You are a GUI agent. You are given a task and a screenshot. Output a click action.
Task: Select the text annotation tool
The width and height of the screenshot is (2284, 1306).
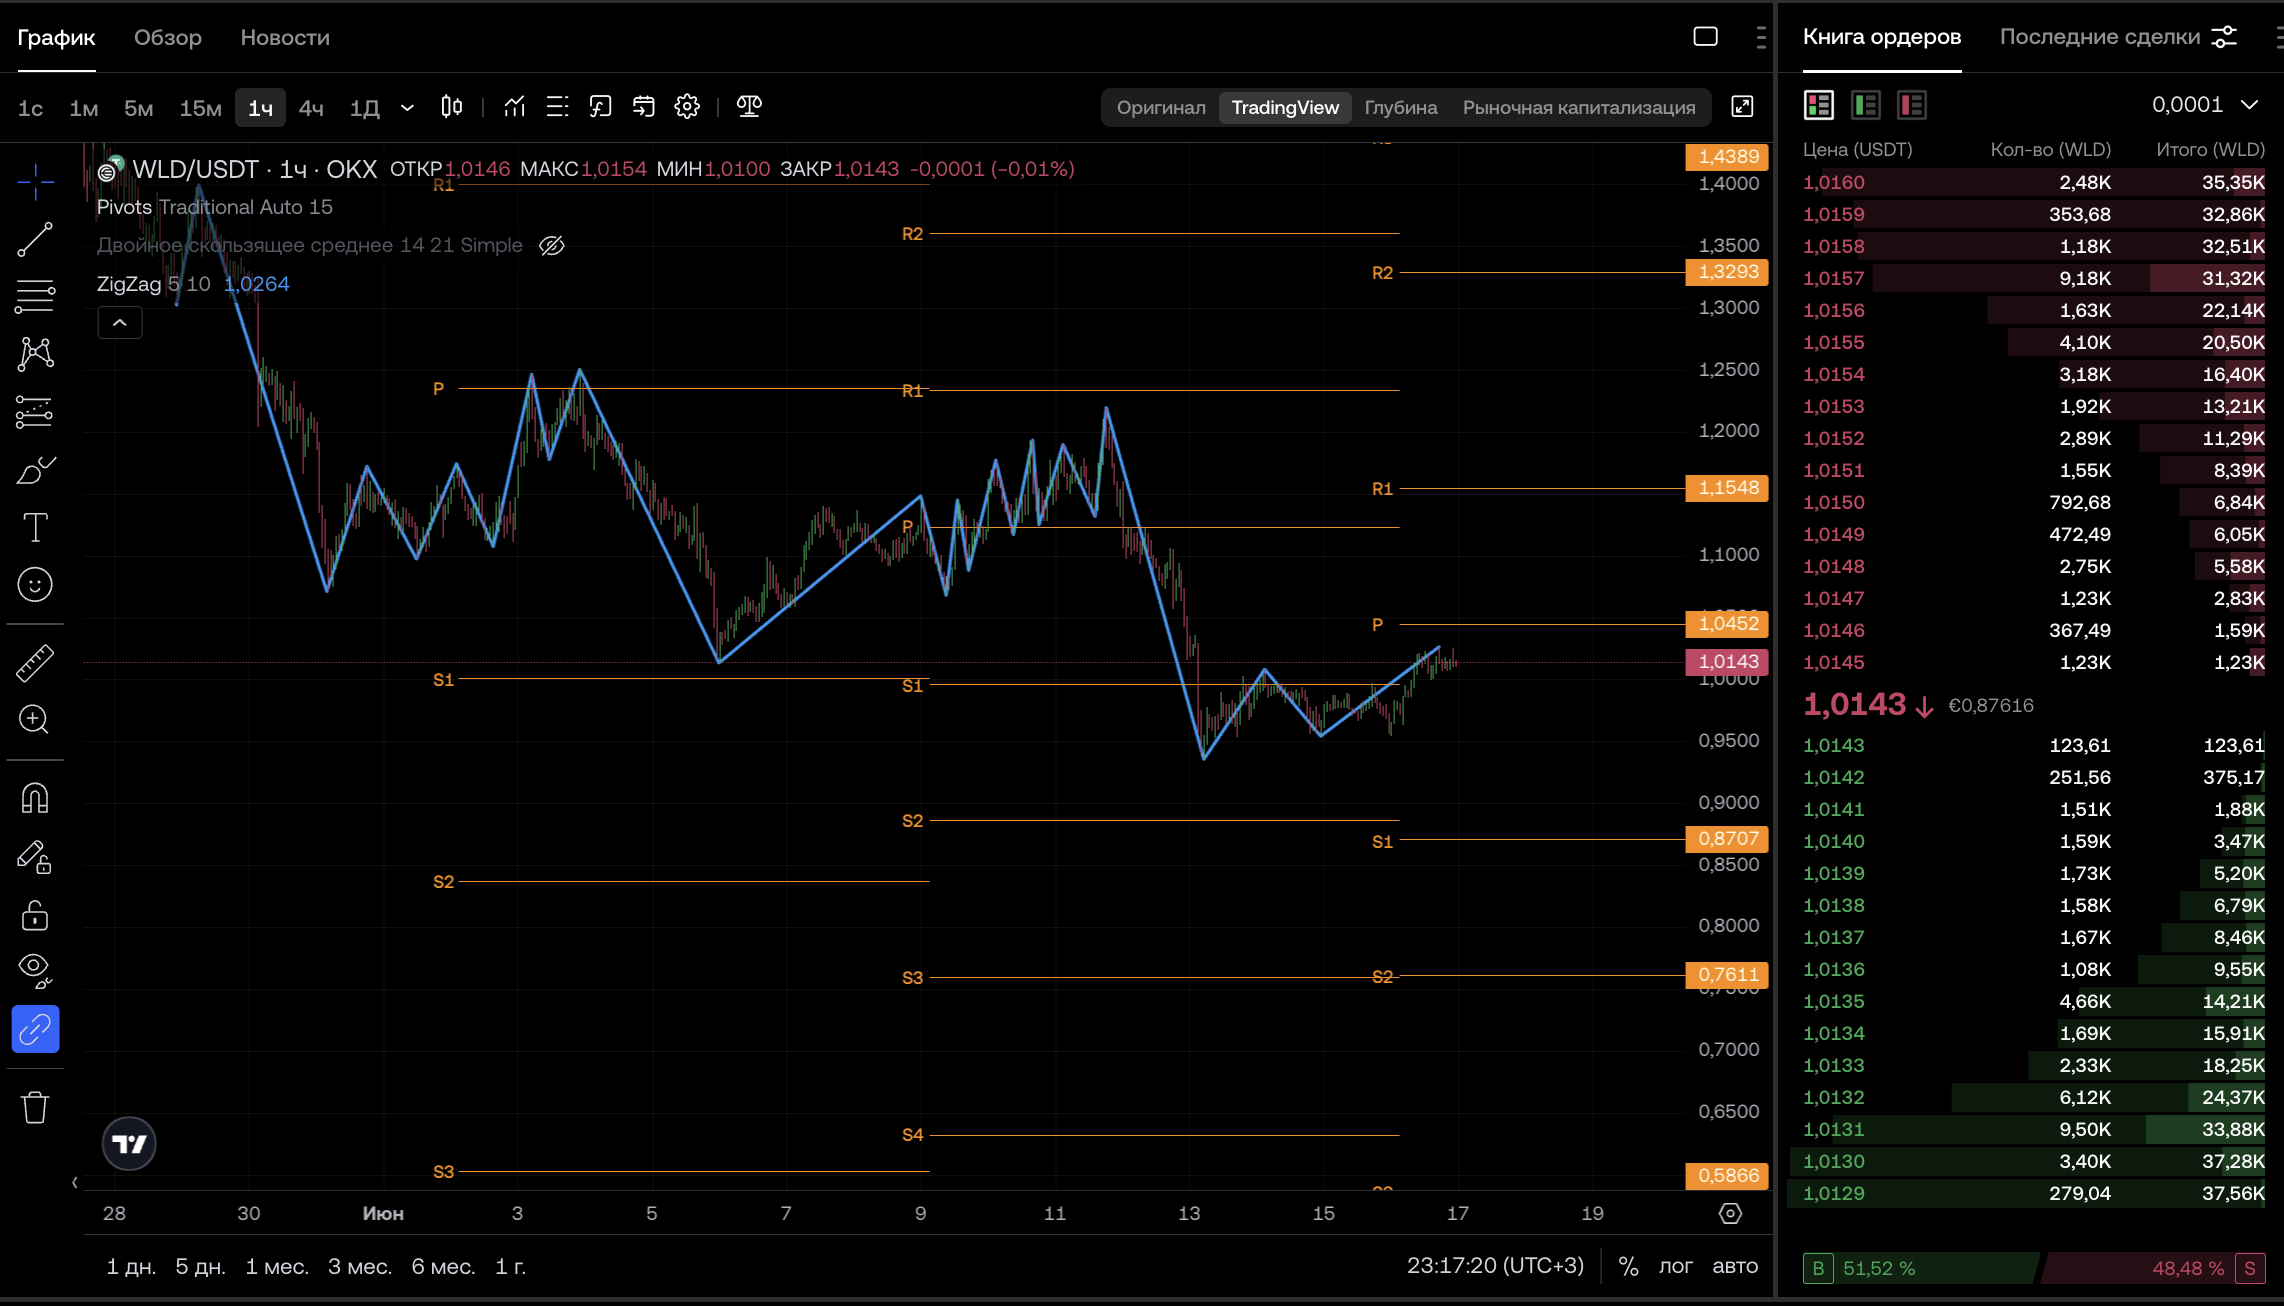pyautogui.click(x=35, y=527)
